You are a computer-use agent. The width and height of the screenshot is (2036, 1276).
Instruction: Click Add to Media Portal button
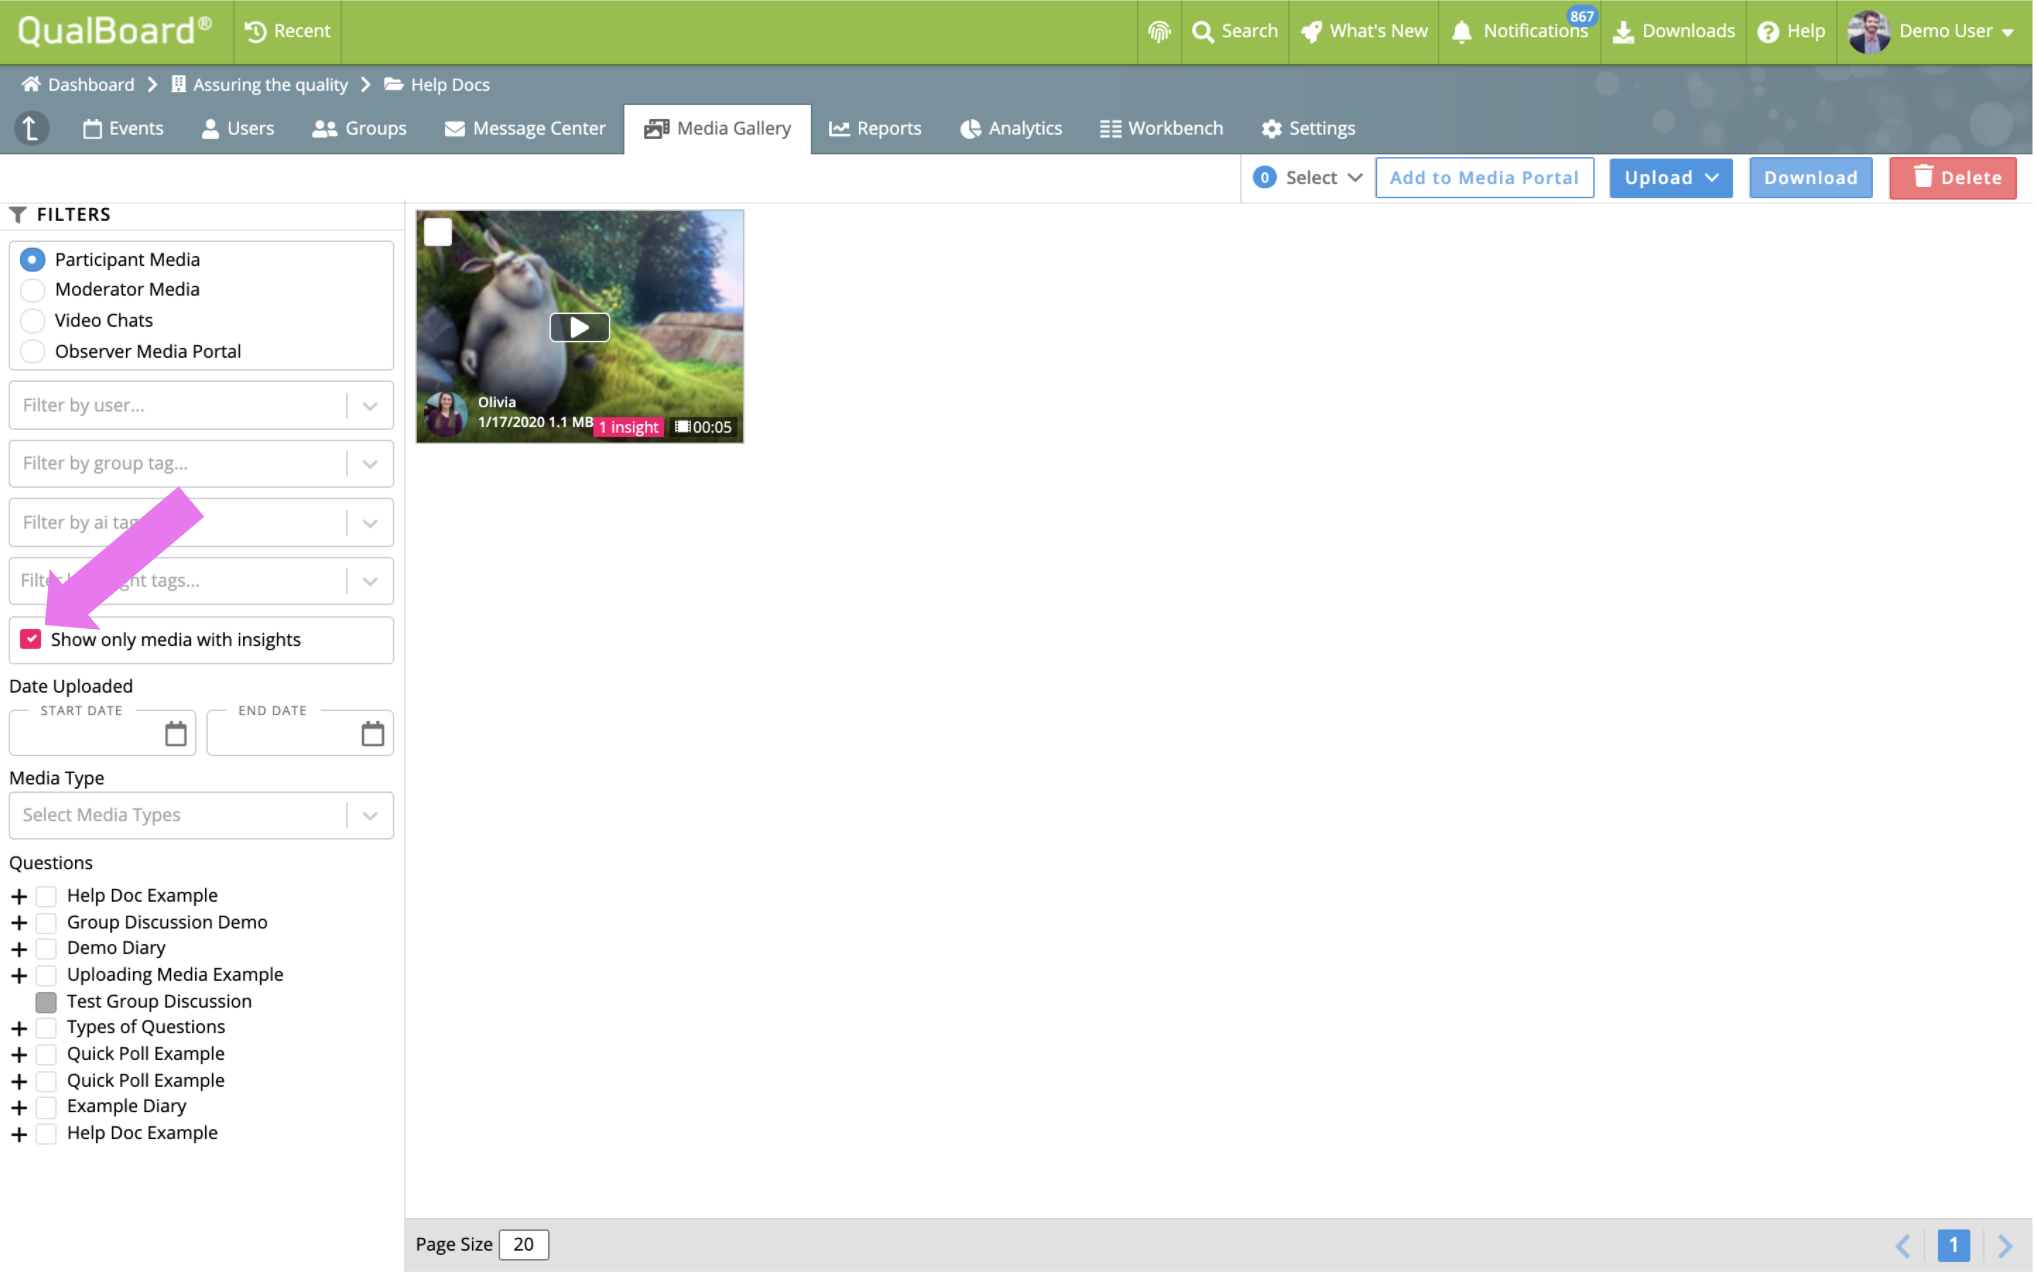(x=1483, y=178)
